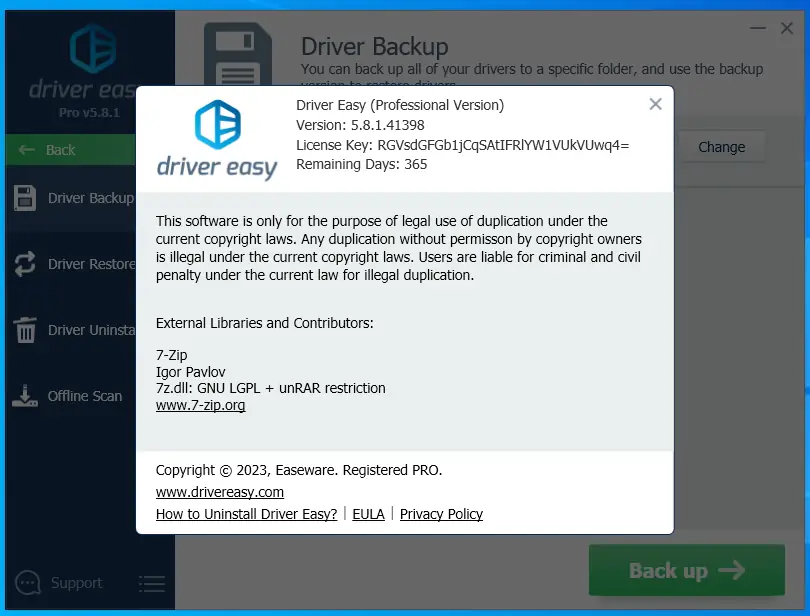The image size is (810, 616).
Task: Open the hamburger menu next to Support
Action: (151, 583)
